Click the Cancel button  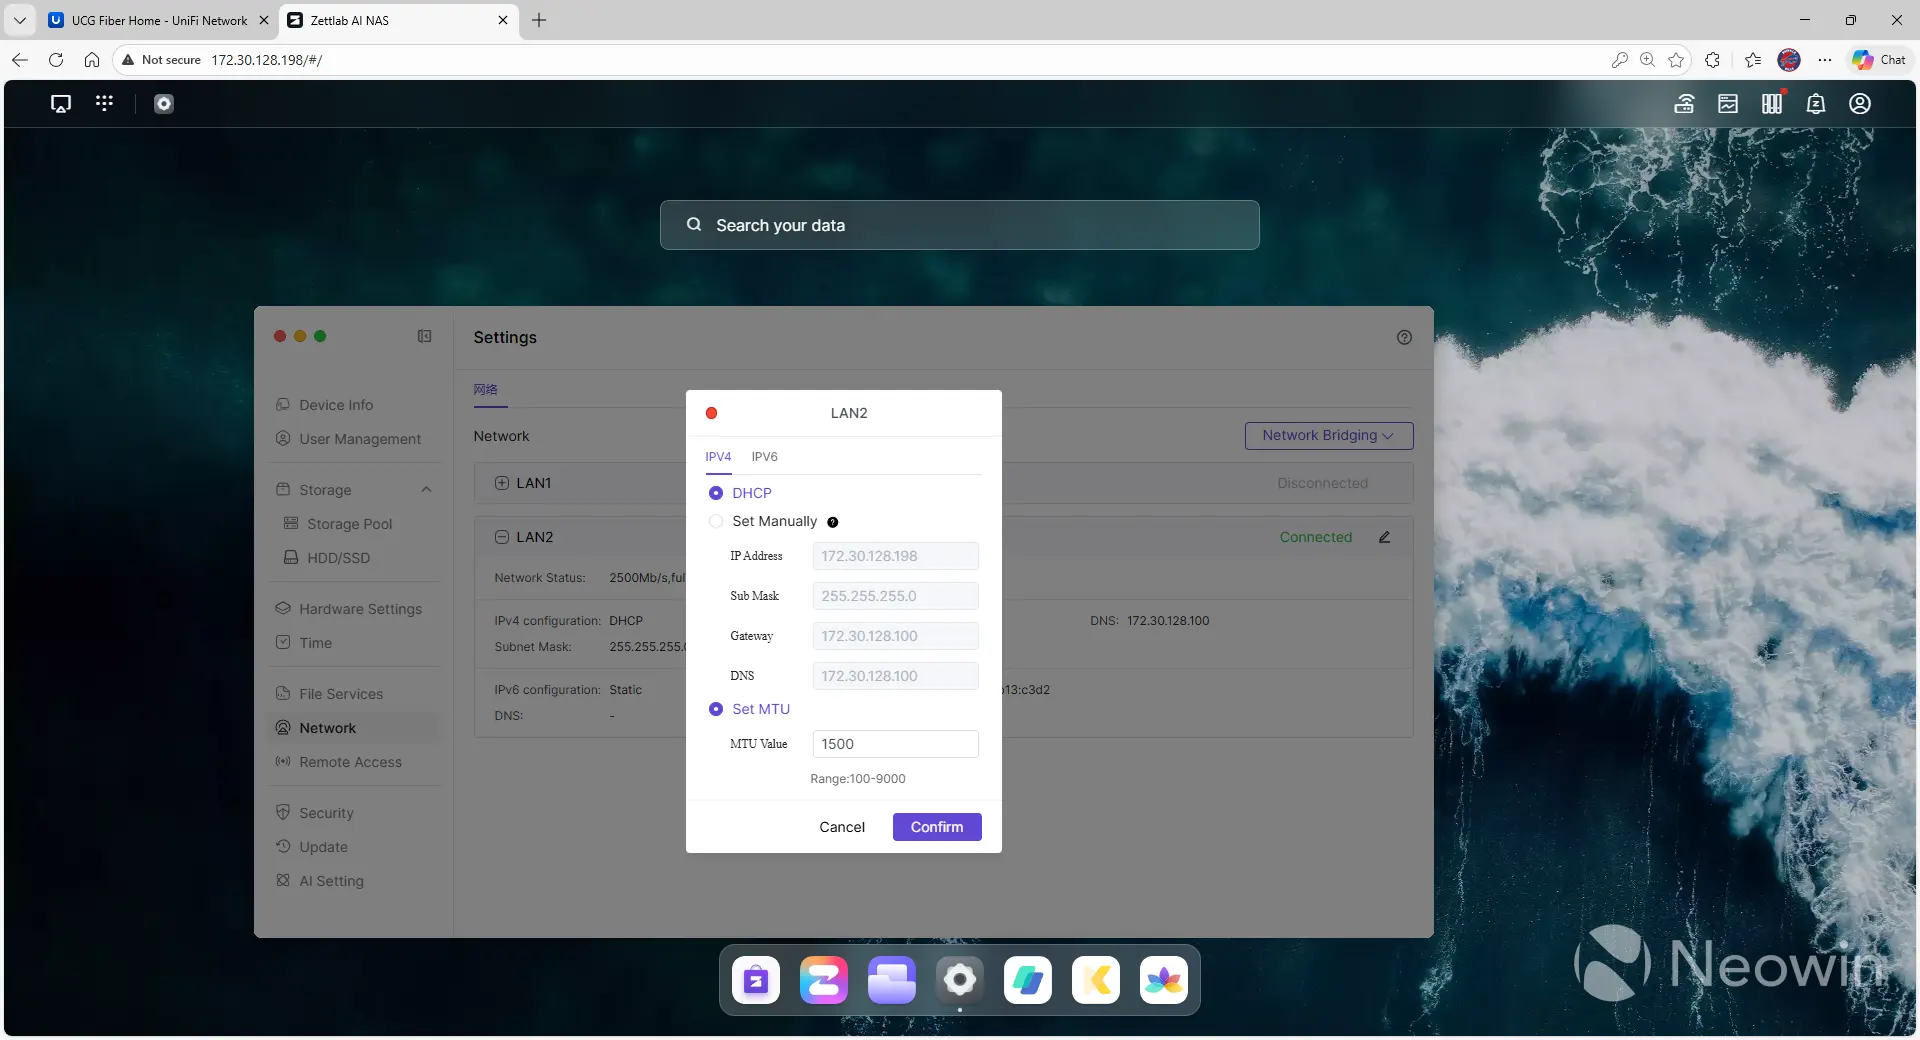coord(842,827)
